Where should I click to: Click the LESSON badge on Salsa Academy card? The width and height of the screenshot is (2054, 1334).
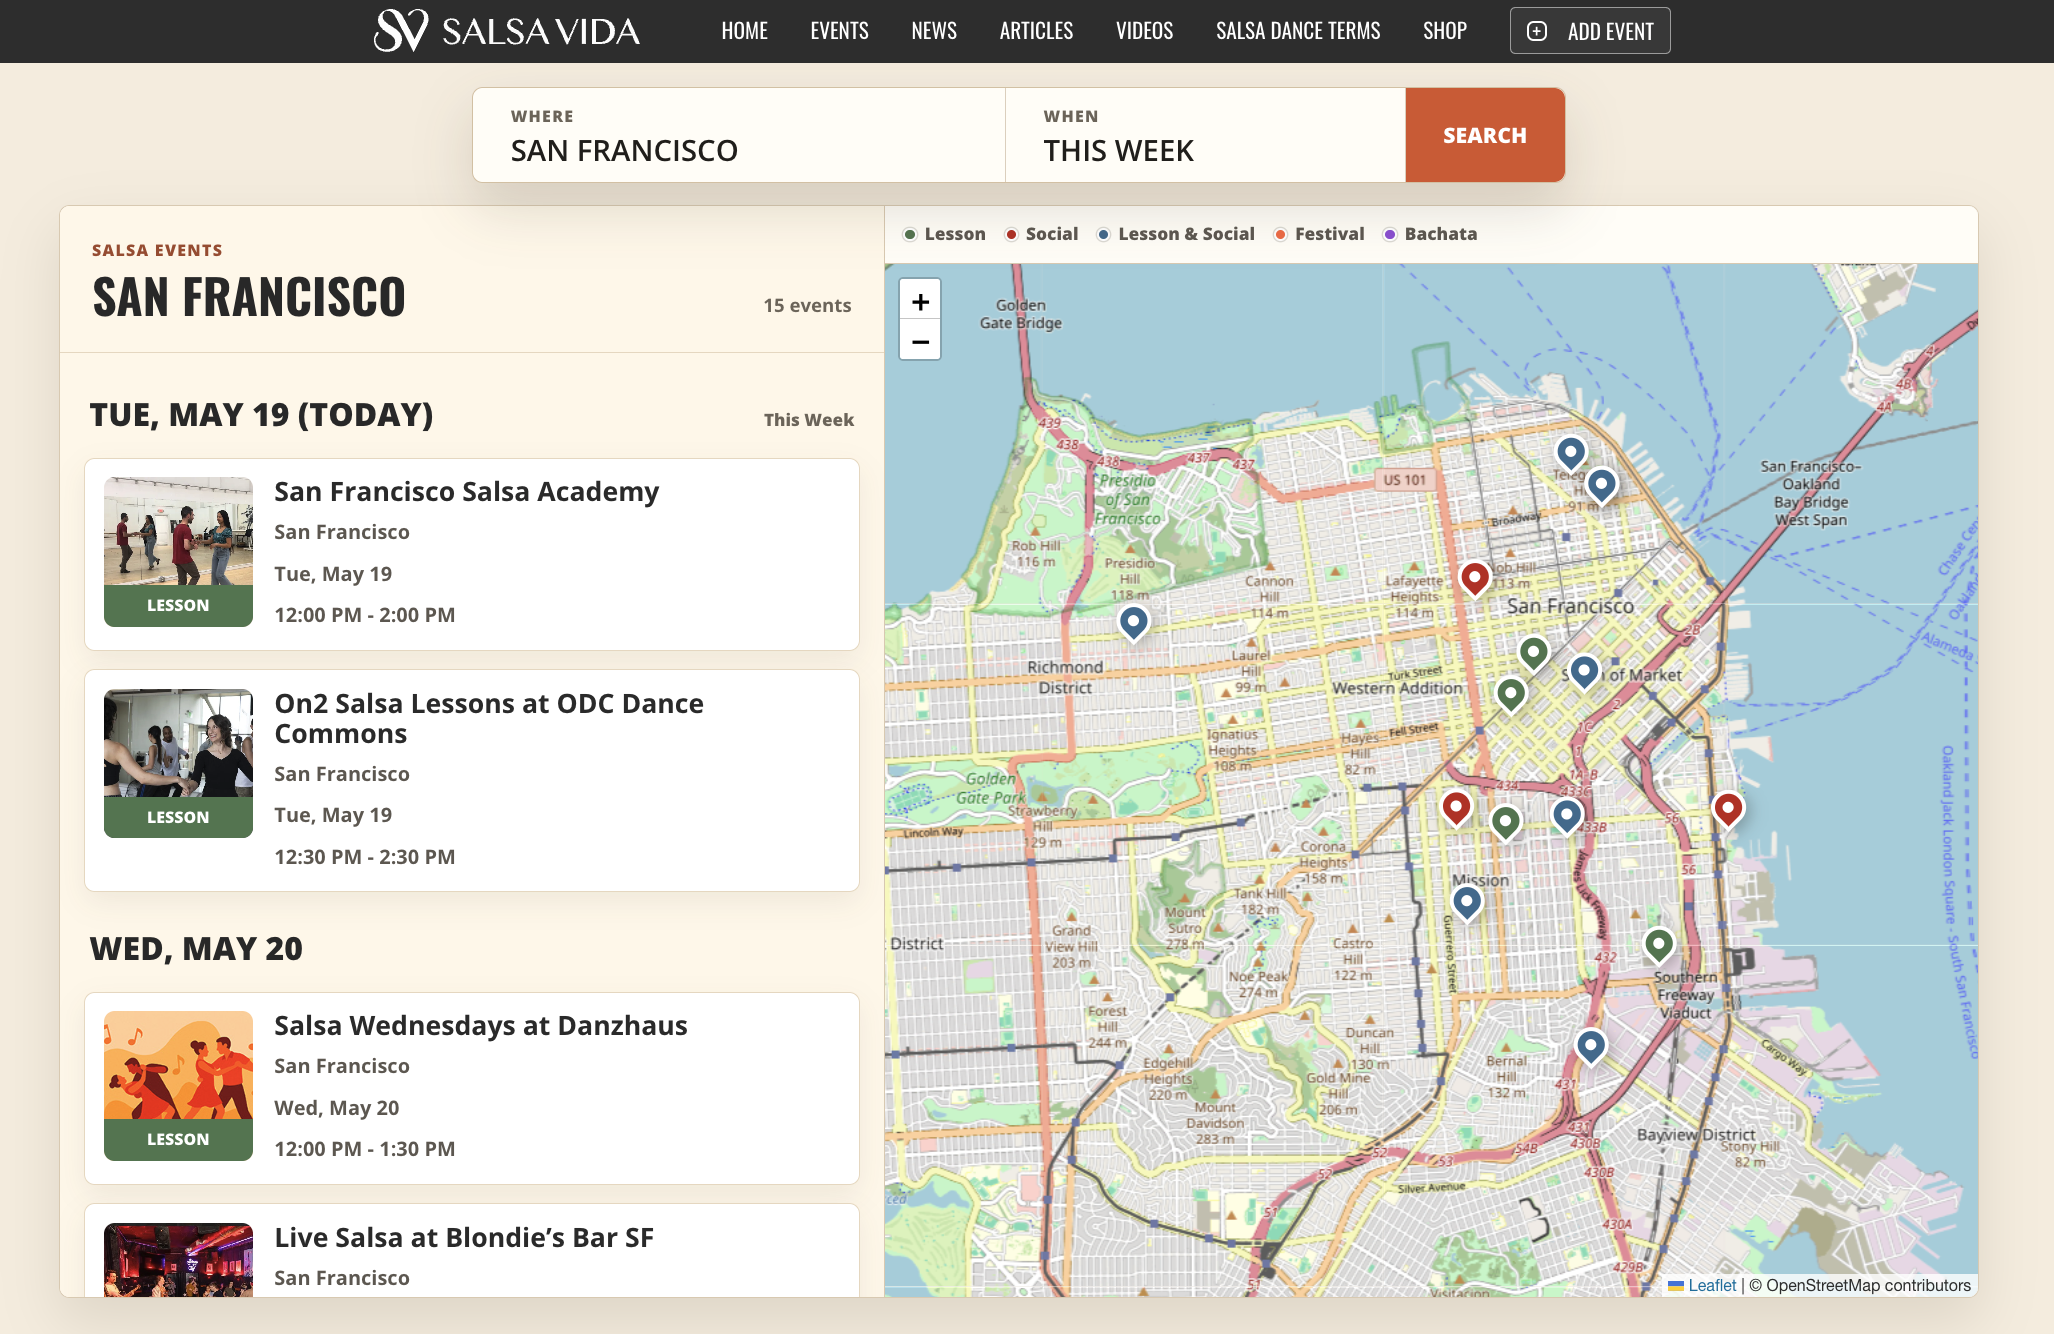click(x=178, y=606)
